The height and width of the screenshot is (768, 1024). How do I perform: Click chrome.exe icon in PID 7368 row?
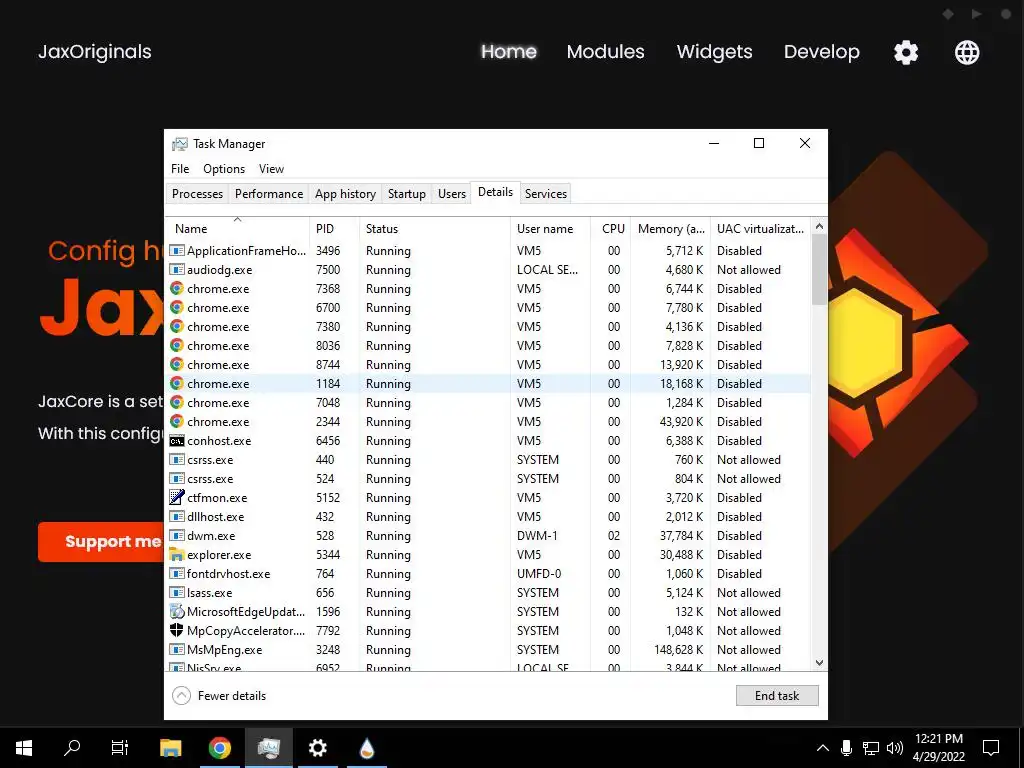(176, 288)
